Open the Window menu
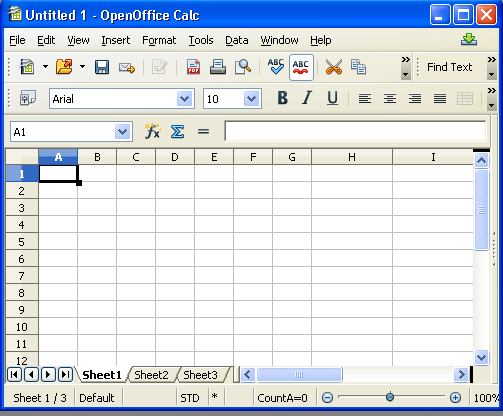 279,40
